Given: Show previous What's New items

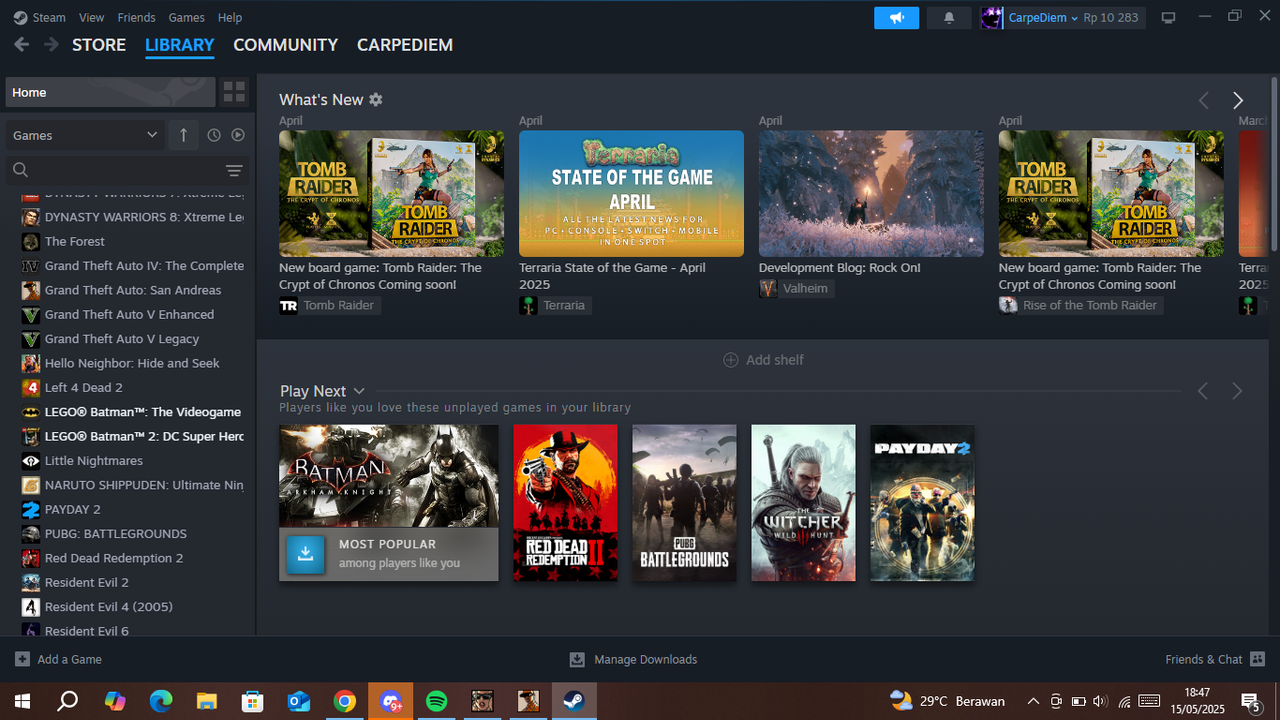Looking at the screenshot, I should [x=1203, y=100].
